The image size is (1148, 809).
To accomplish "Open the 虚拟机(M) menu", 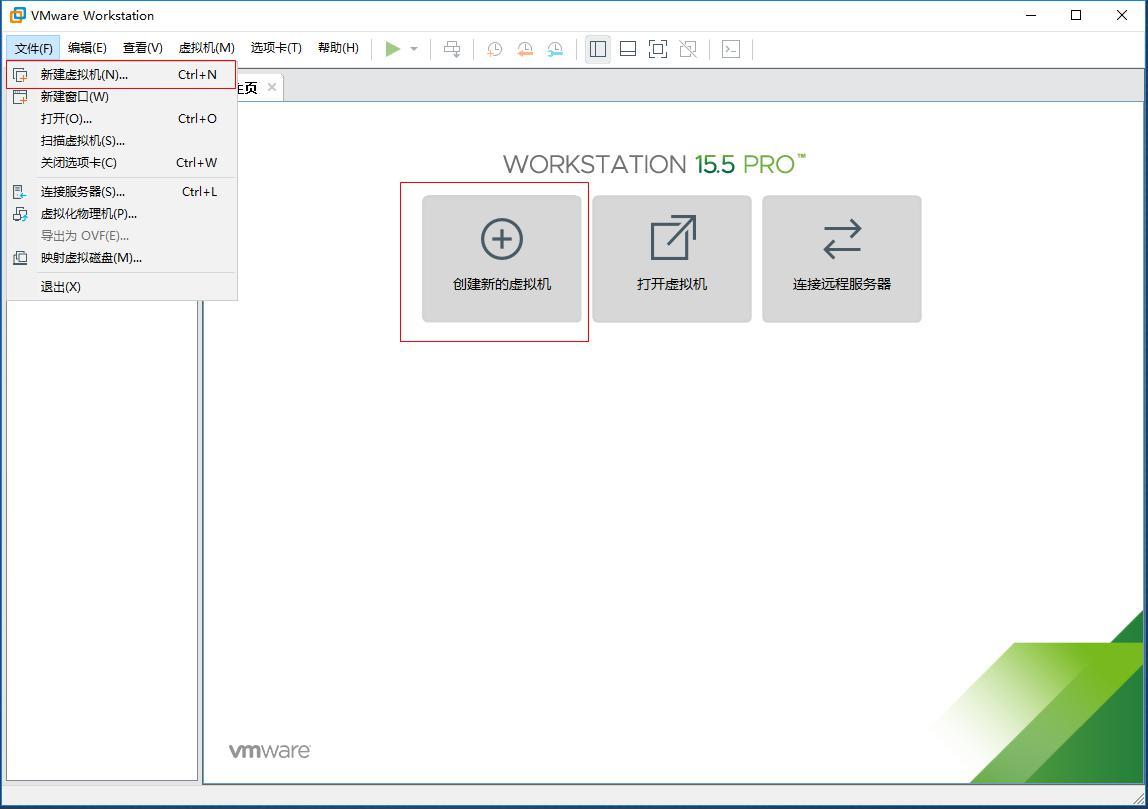I will point(206,47).
